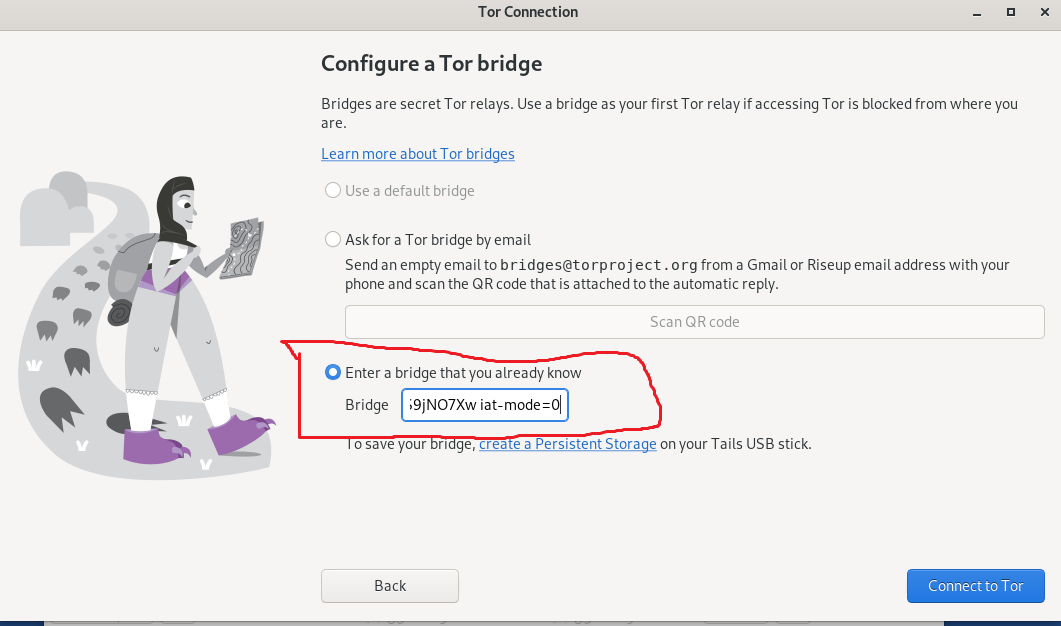Select 'Enter a bridge that you already know'
The width and height of the screenshot is (1061, 626).
coord(333,373)
